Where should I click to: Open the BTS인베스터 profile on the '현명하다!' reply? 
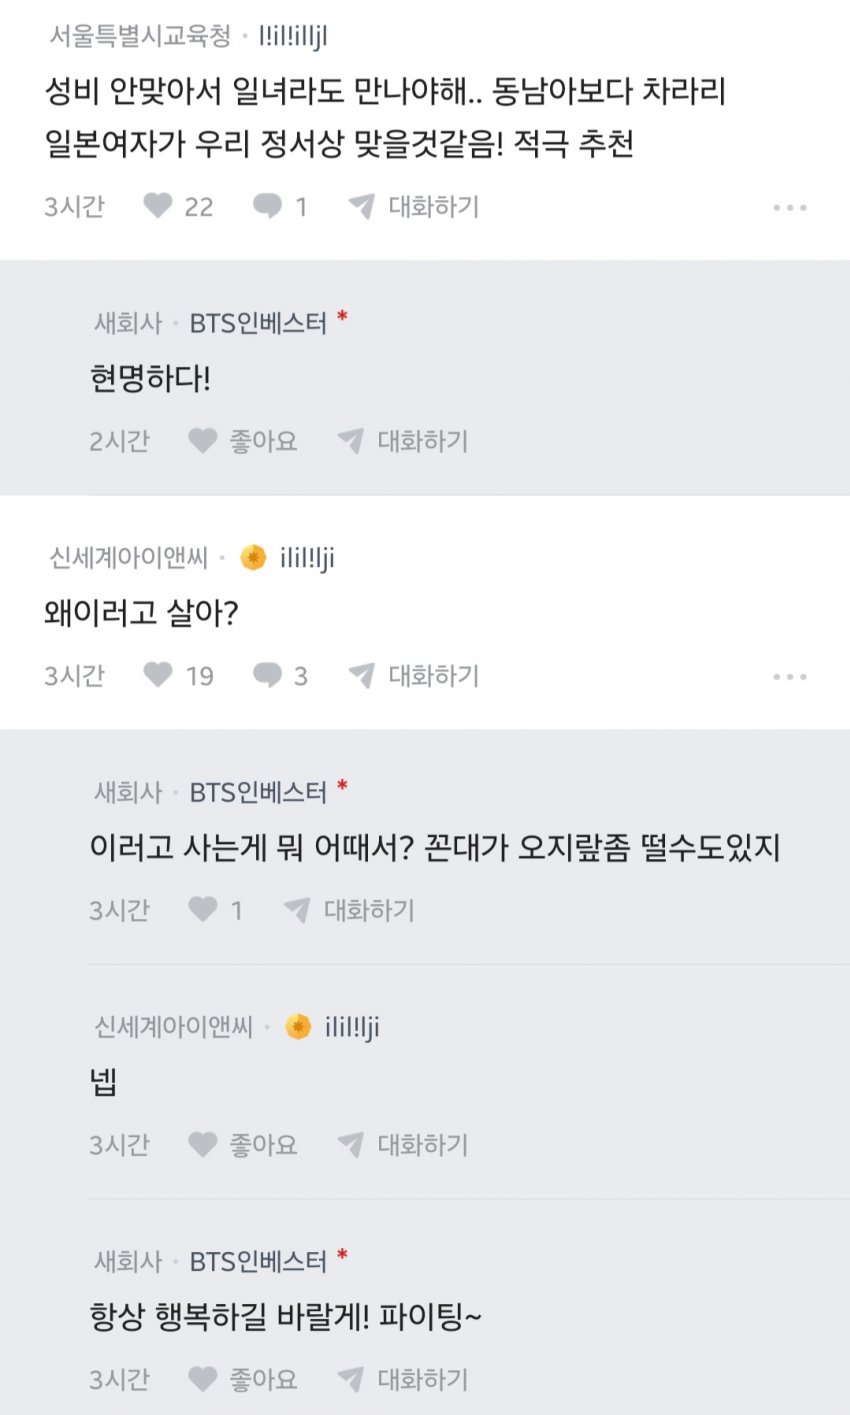258,323
